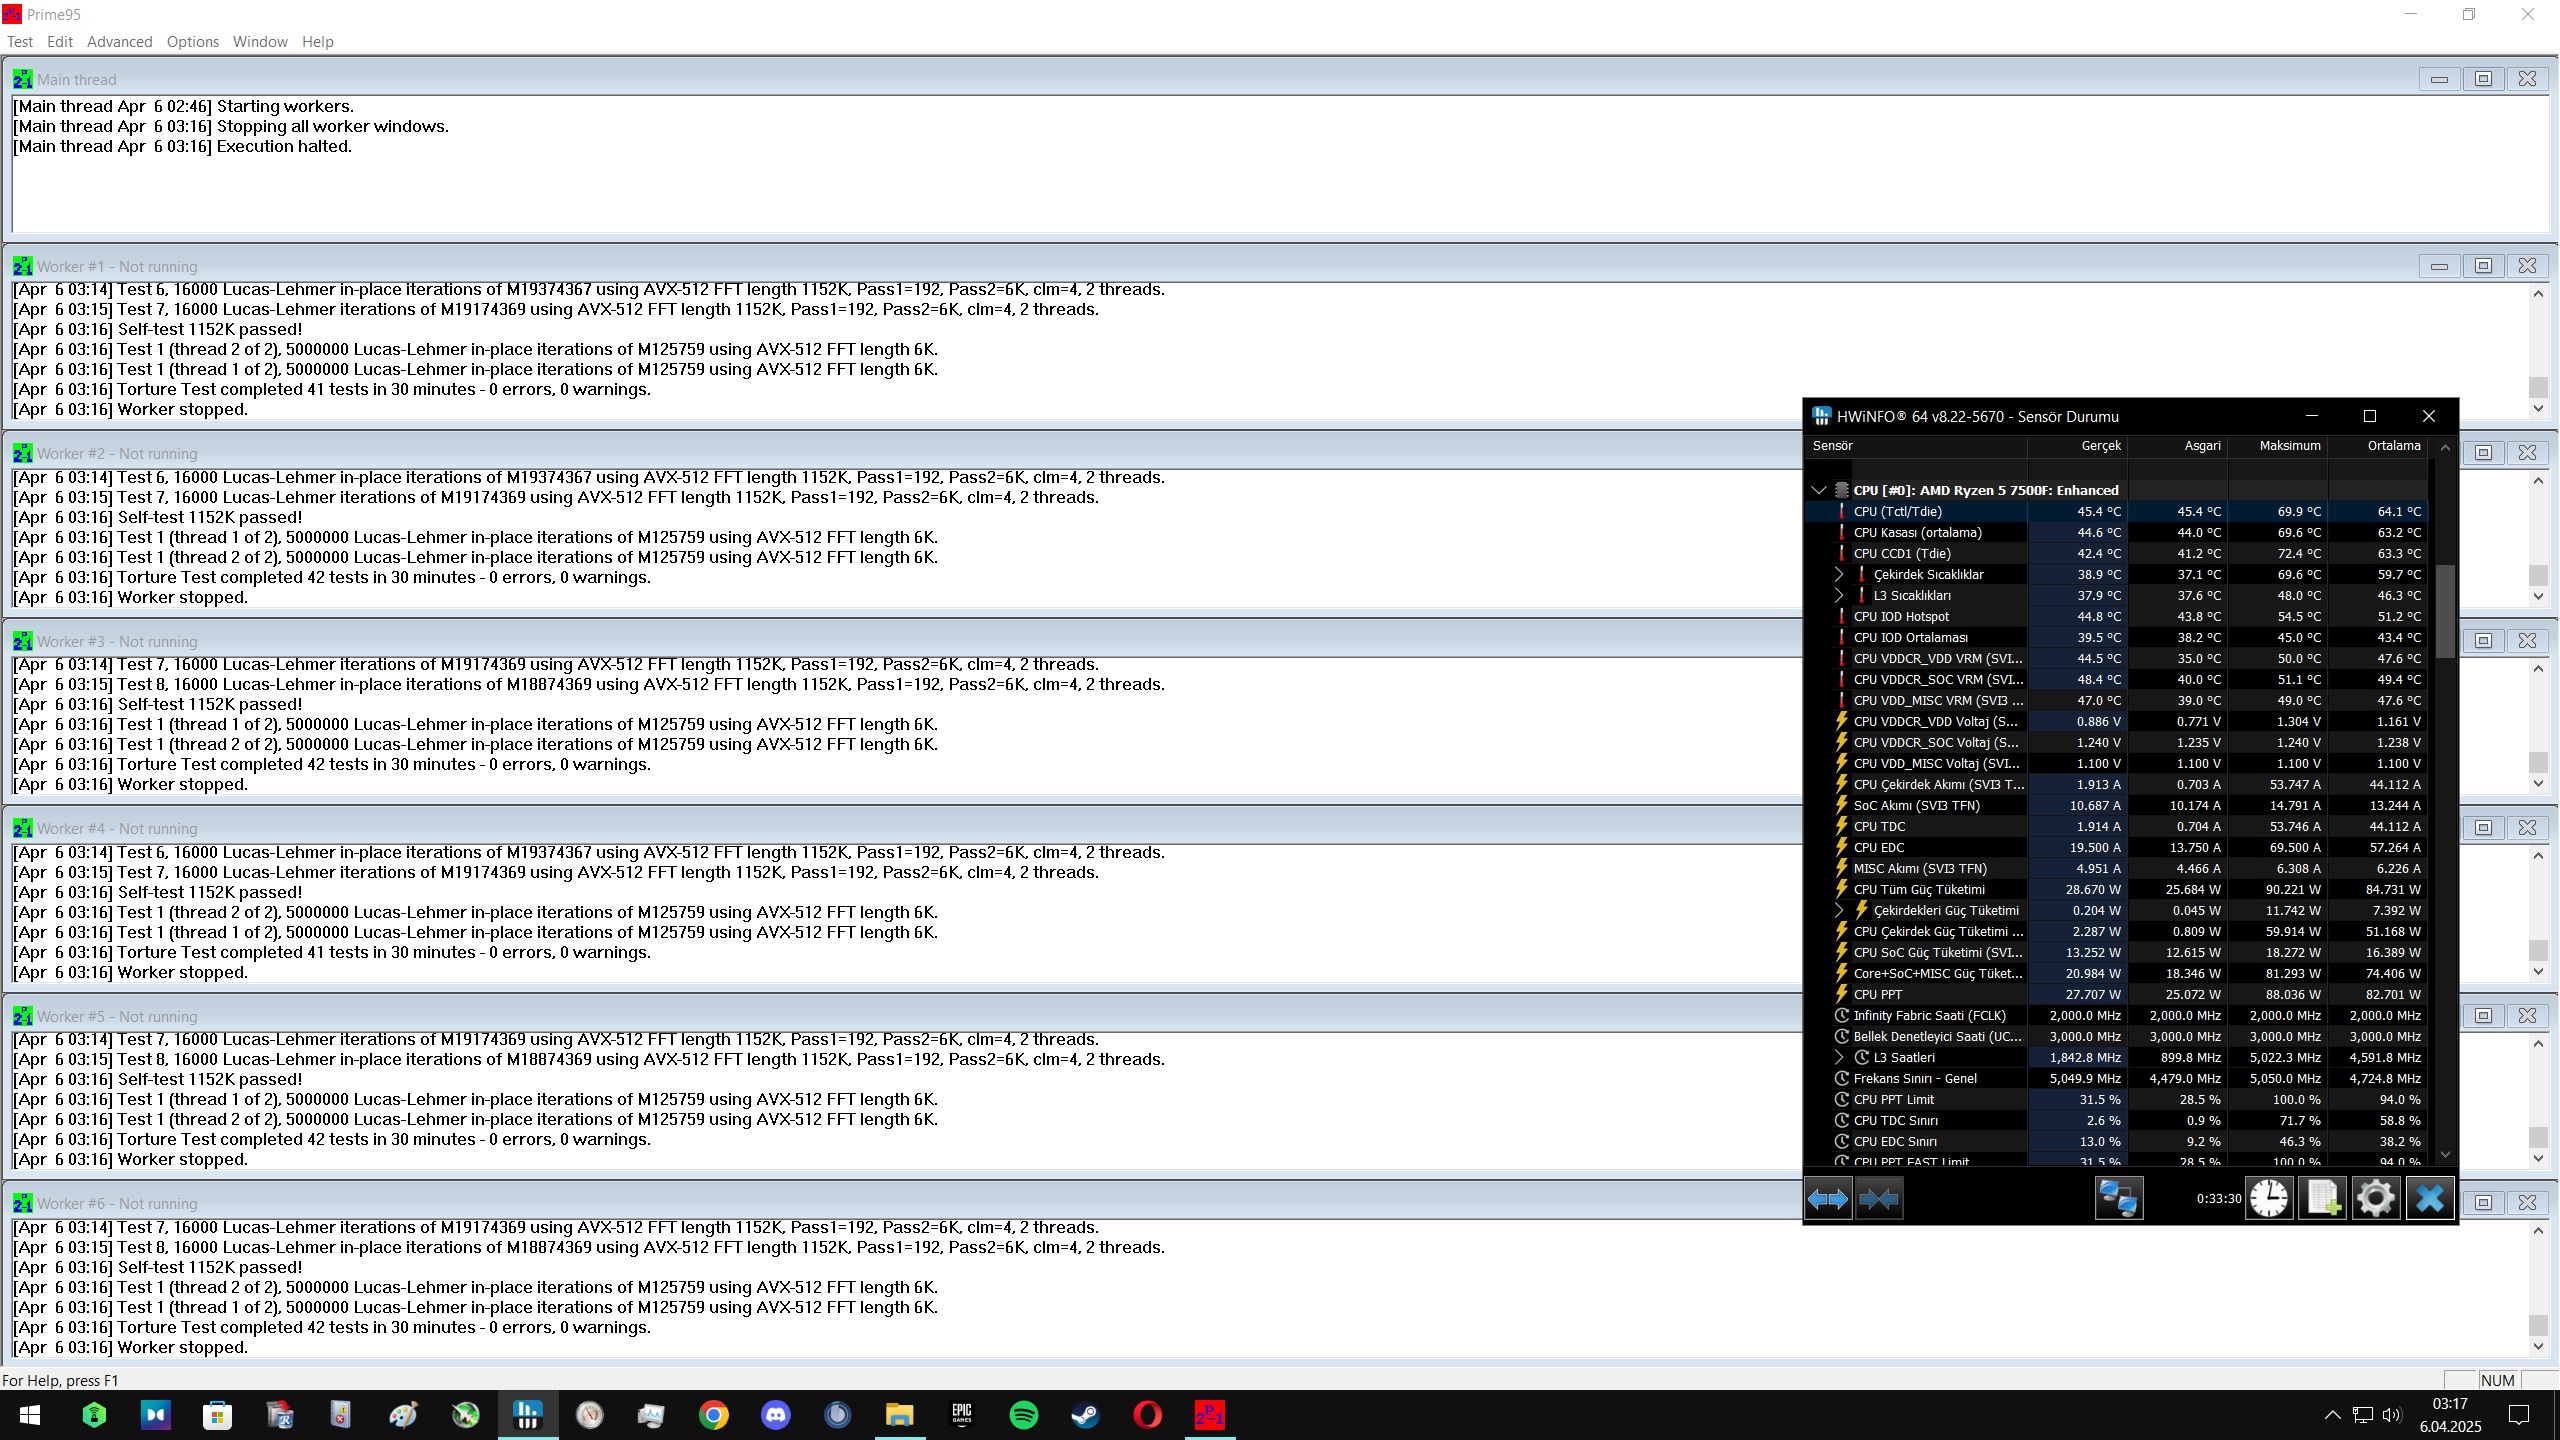This screenshot has width=2560, height=1440.
Task: Select the CPU Tüm Güç Tüketimi row
Action: pyautogui.click(x=2117, y=889)
